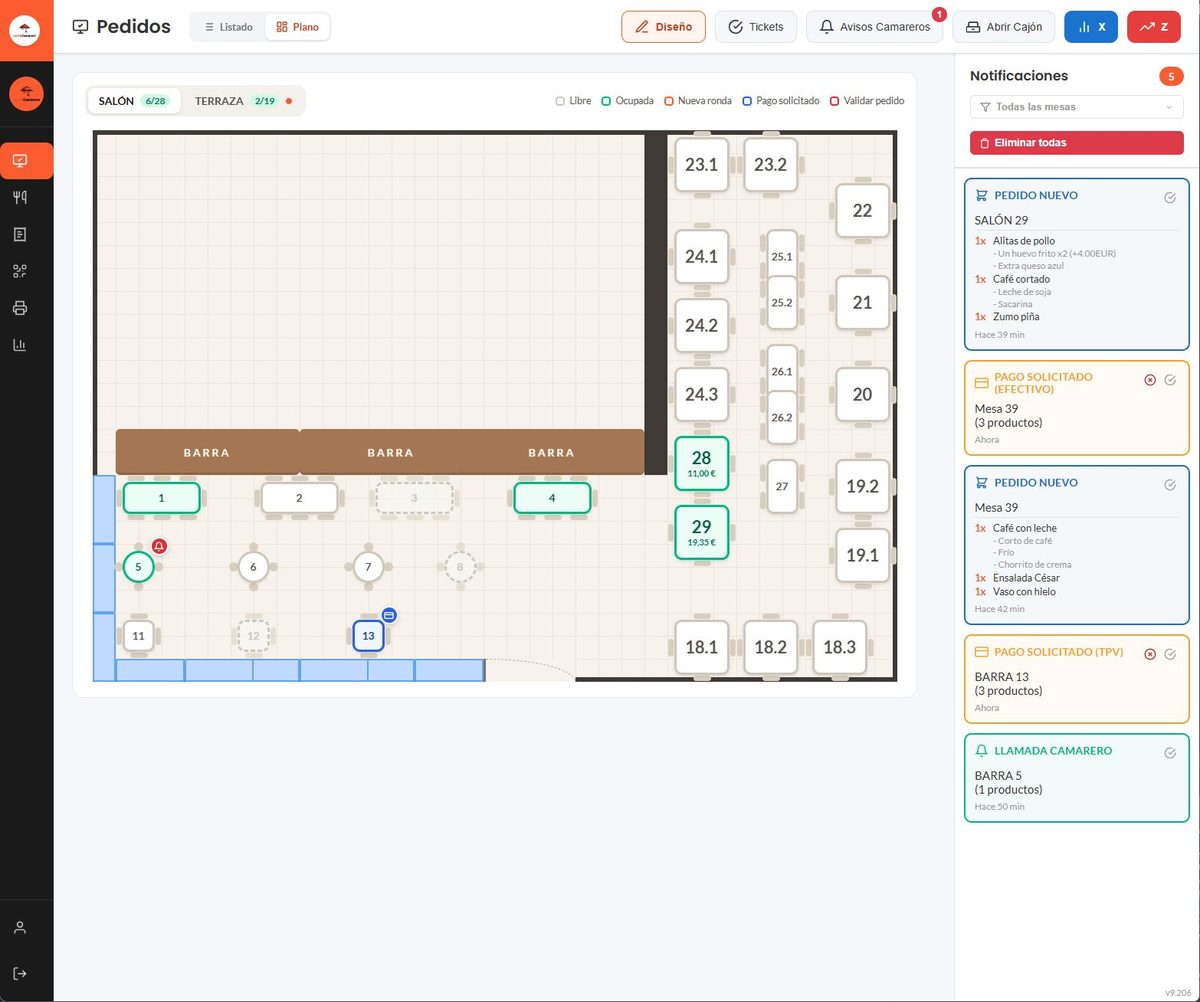Open the statistics chart sidebar icon
1200x1002 pixels.
click(20, 345)
